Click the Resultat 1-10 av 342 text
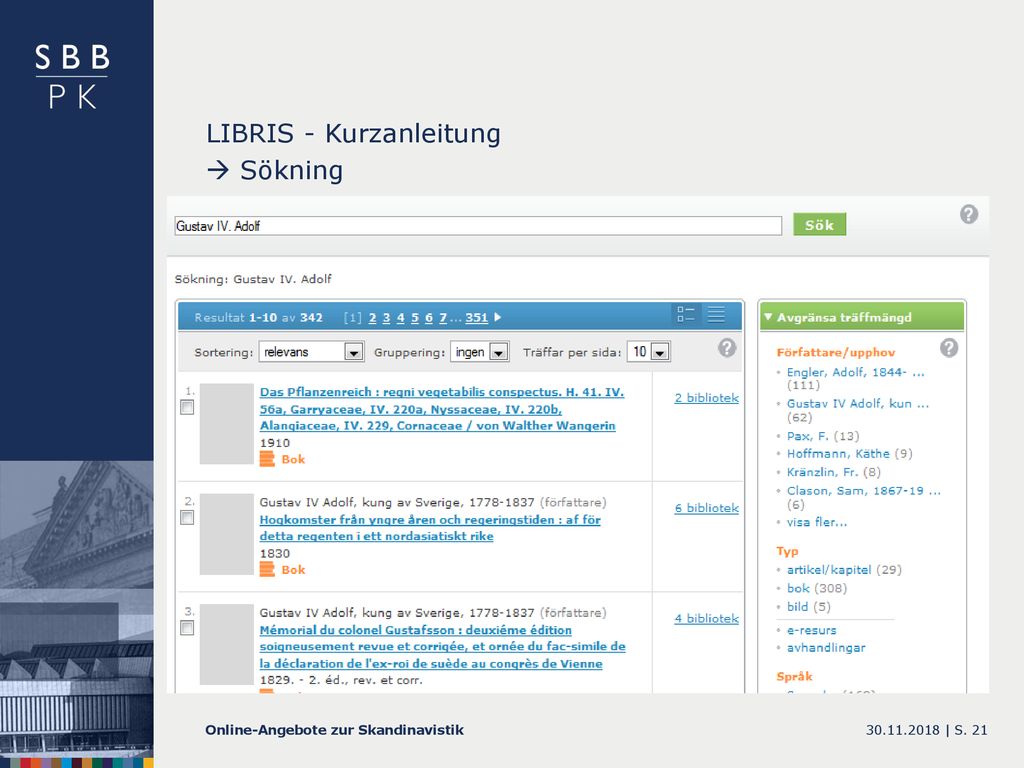The image size is (1024, 768). point(259,317)
